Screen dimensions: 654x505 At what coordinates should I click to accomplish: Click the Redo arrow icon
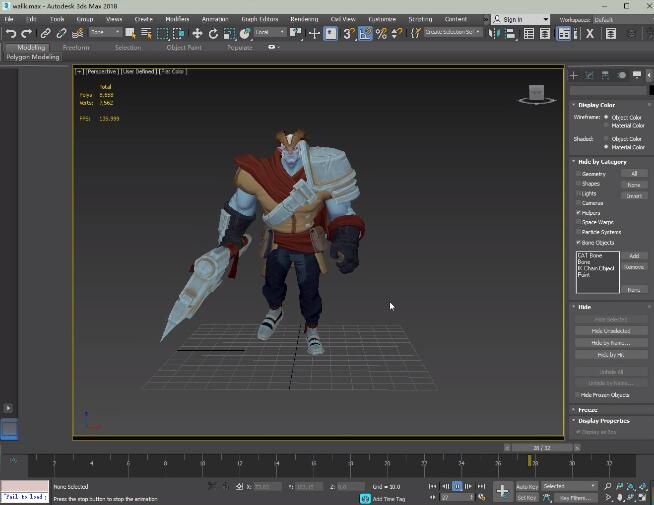[x=26, y=33]
